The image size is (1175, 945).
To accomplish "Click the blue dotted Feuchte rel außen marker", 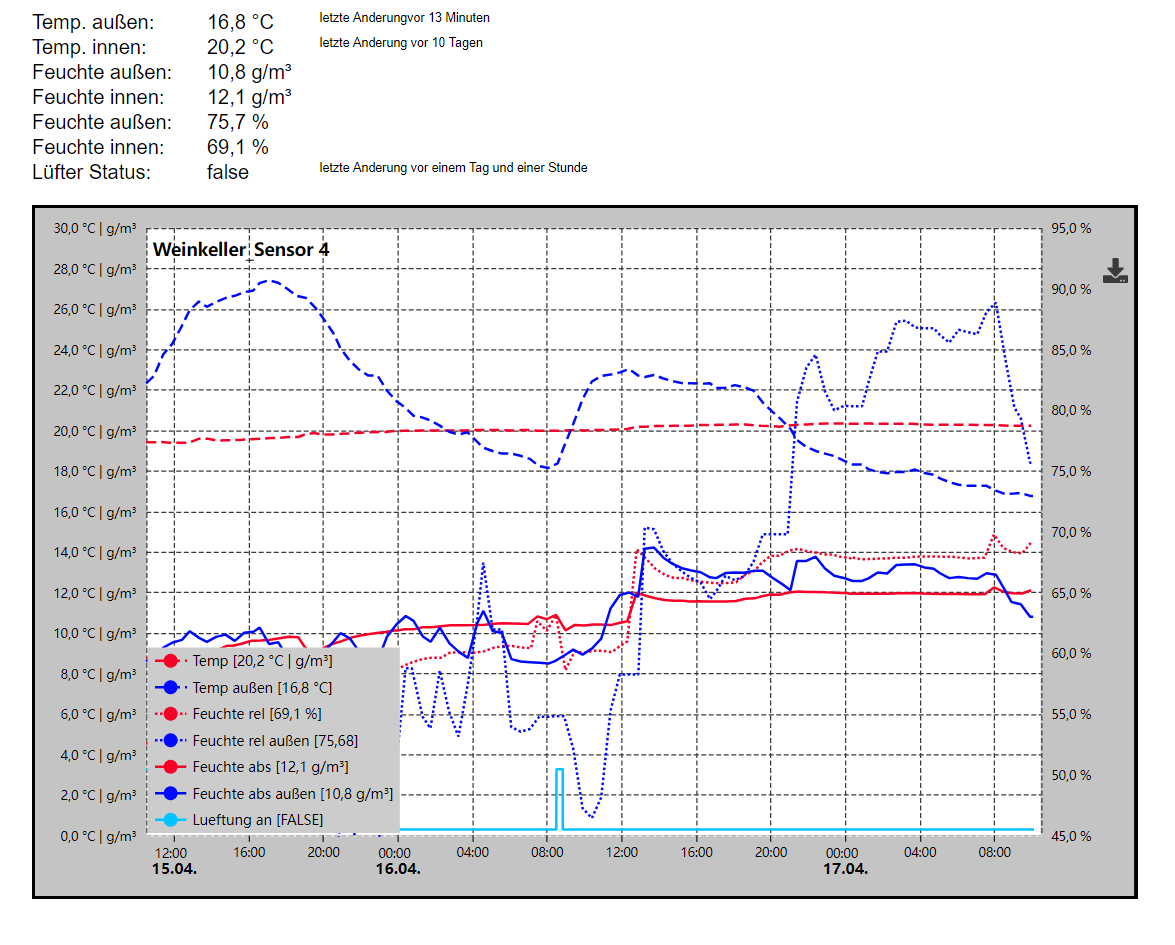I will click(x=170, y=741).
